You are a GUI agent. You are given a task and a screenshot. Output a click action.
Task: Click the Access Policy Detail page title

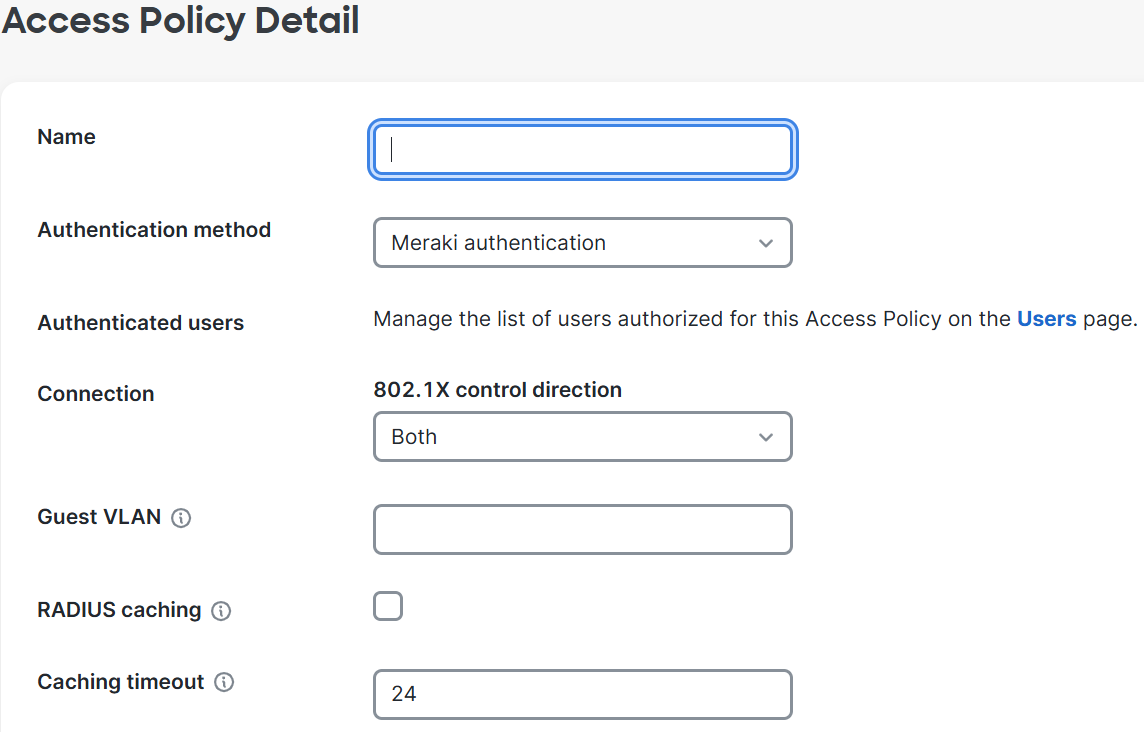(181, 20)
